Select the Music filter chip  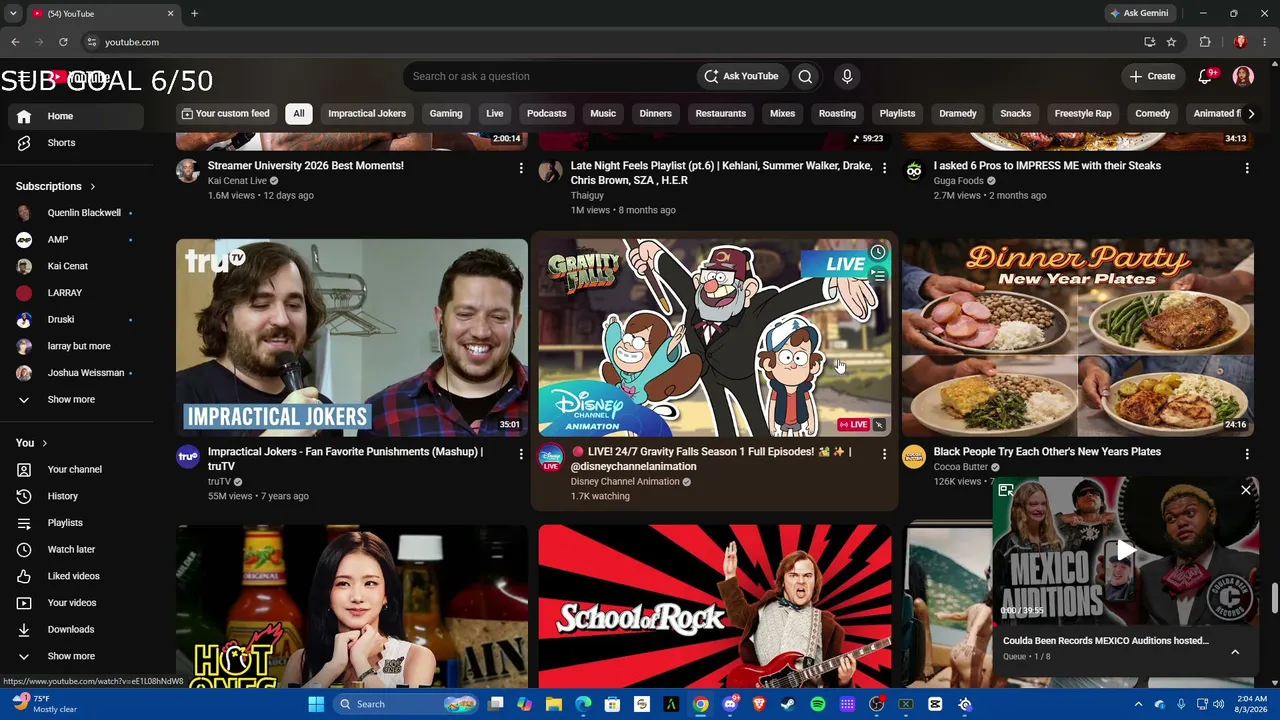point(603,113)
